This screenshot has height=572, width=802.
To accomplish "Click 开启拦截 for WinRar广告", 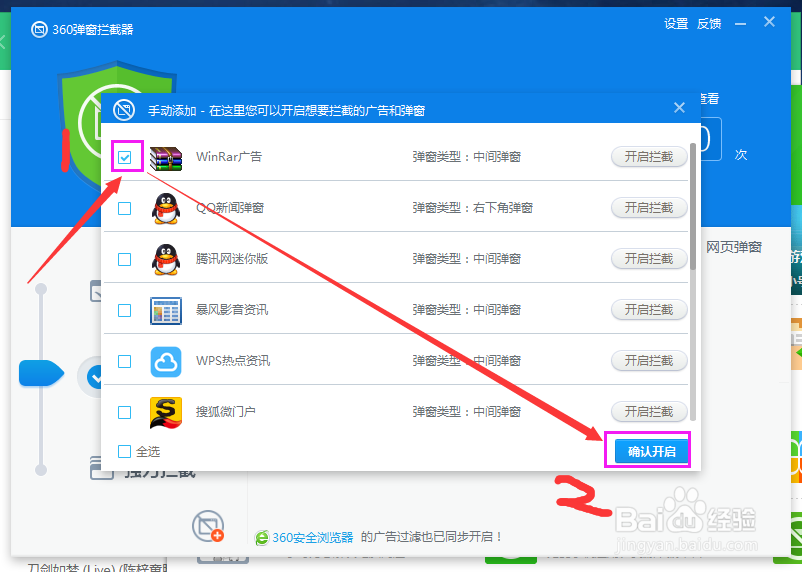I will click(x=649, y=157).
